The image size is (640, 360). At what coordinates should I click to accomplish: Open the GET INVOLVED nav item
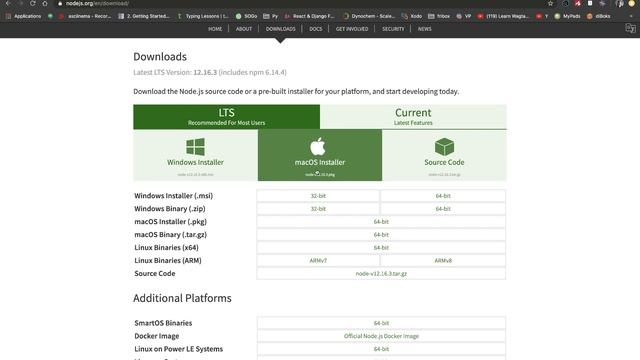pyautogui.click(x=352, y=29)
